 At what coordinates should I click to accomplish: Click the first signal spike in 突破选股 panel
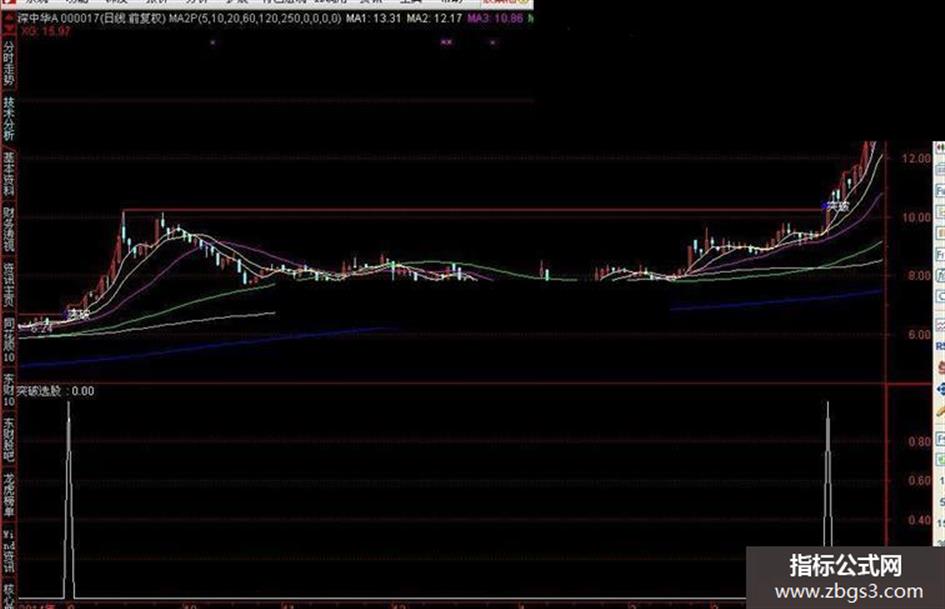(69, 500)
